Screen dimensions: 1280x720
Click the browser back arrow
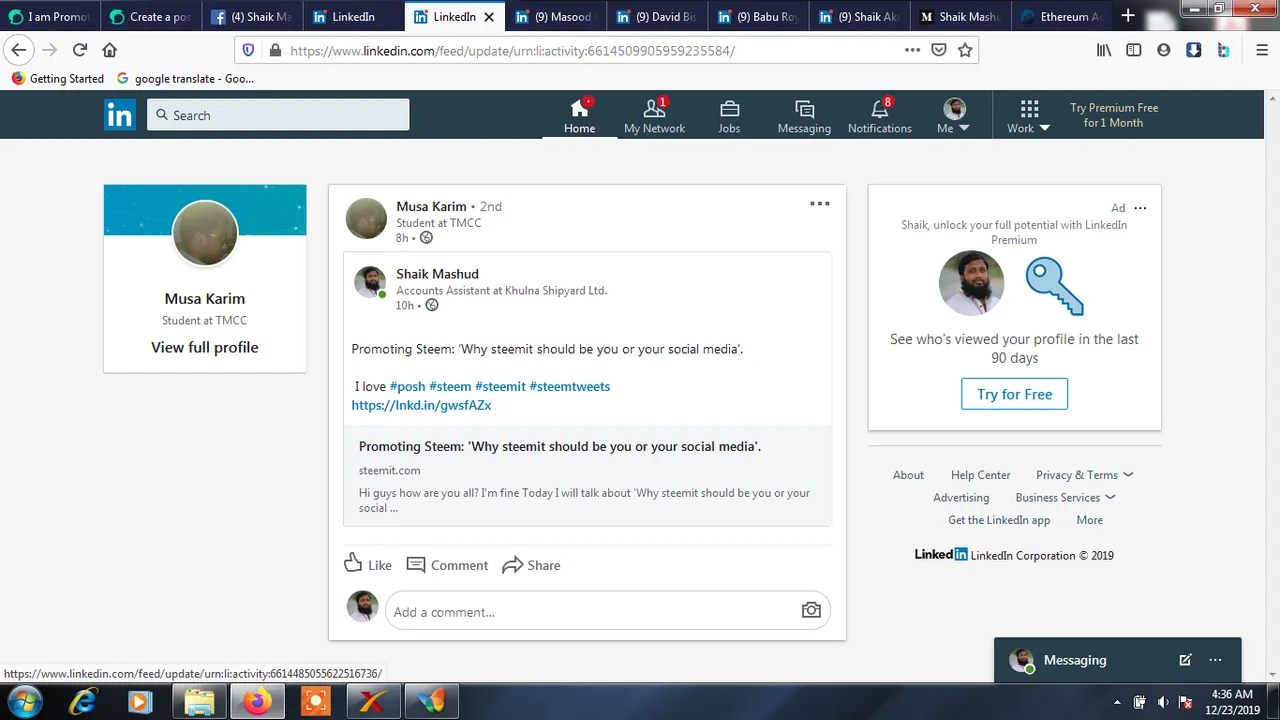pyautogui.click(x=18, y=50)
